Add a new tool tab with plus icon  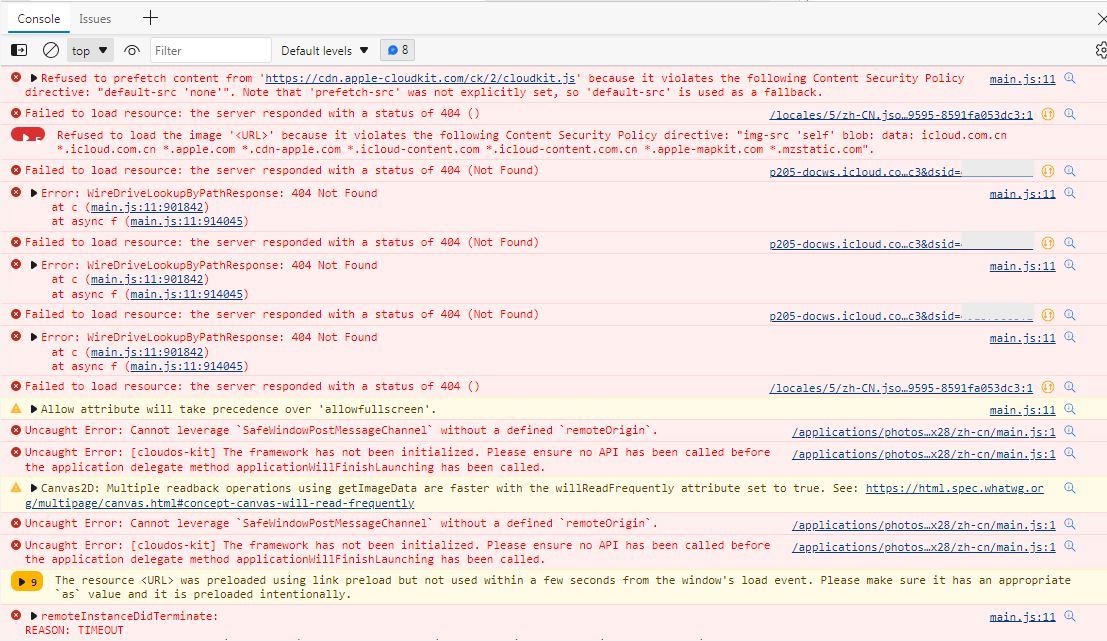(150, 18)
